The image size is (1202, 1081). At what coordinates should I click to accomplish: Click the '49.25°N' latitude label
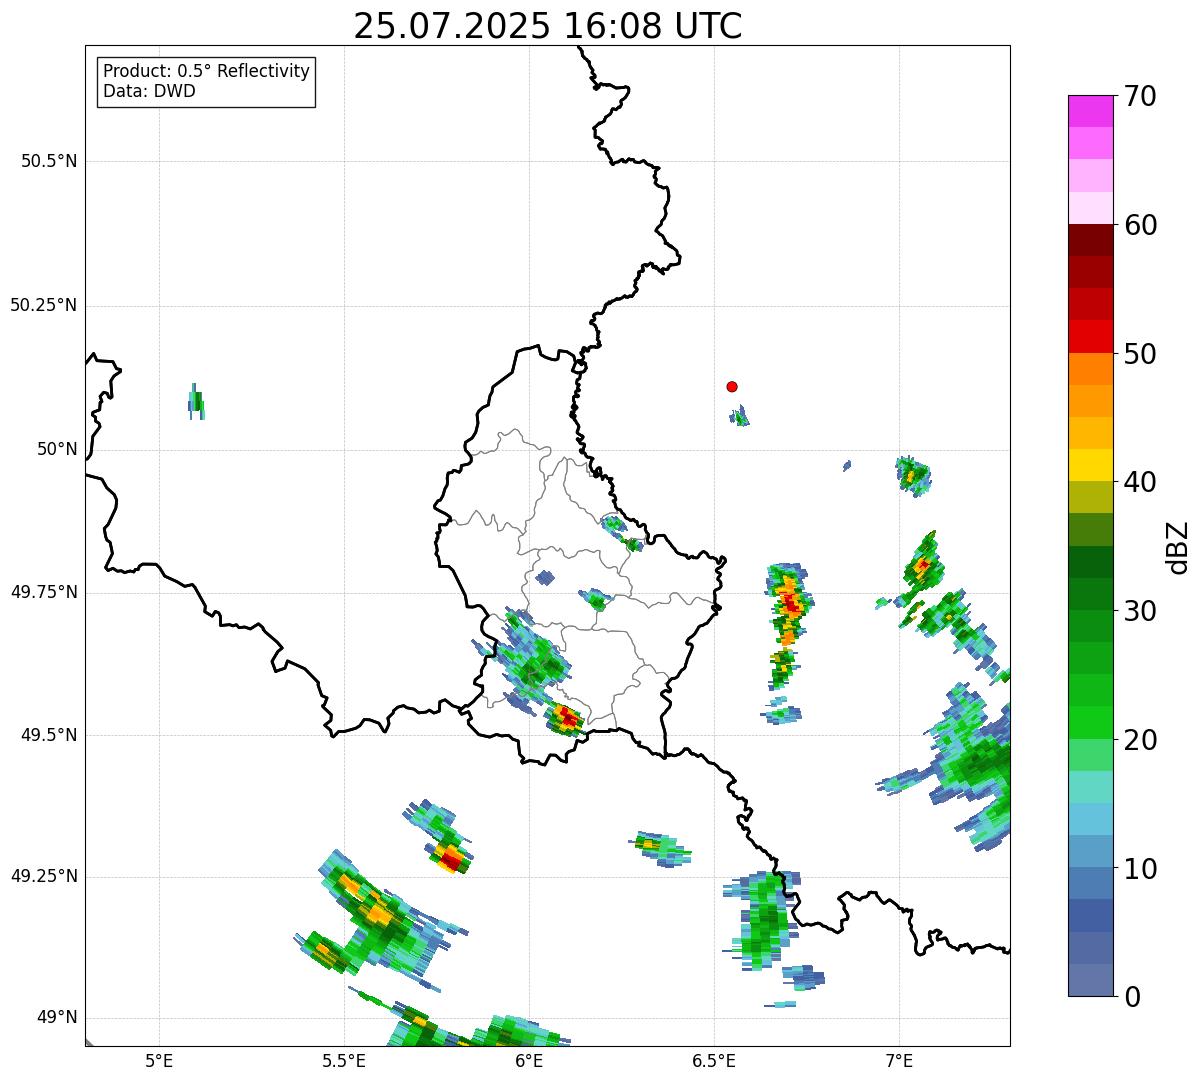pyautogui.click(x=44, y=876)
